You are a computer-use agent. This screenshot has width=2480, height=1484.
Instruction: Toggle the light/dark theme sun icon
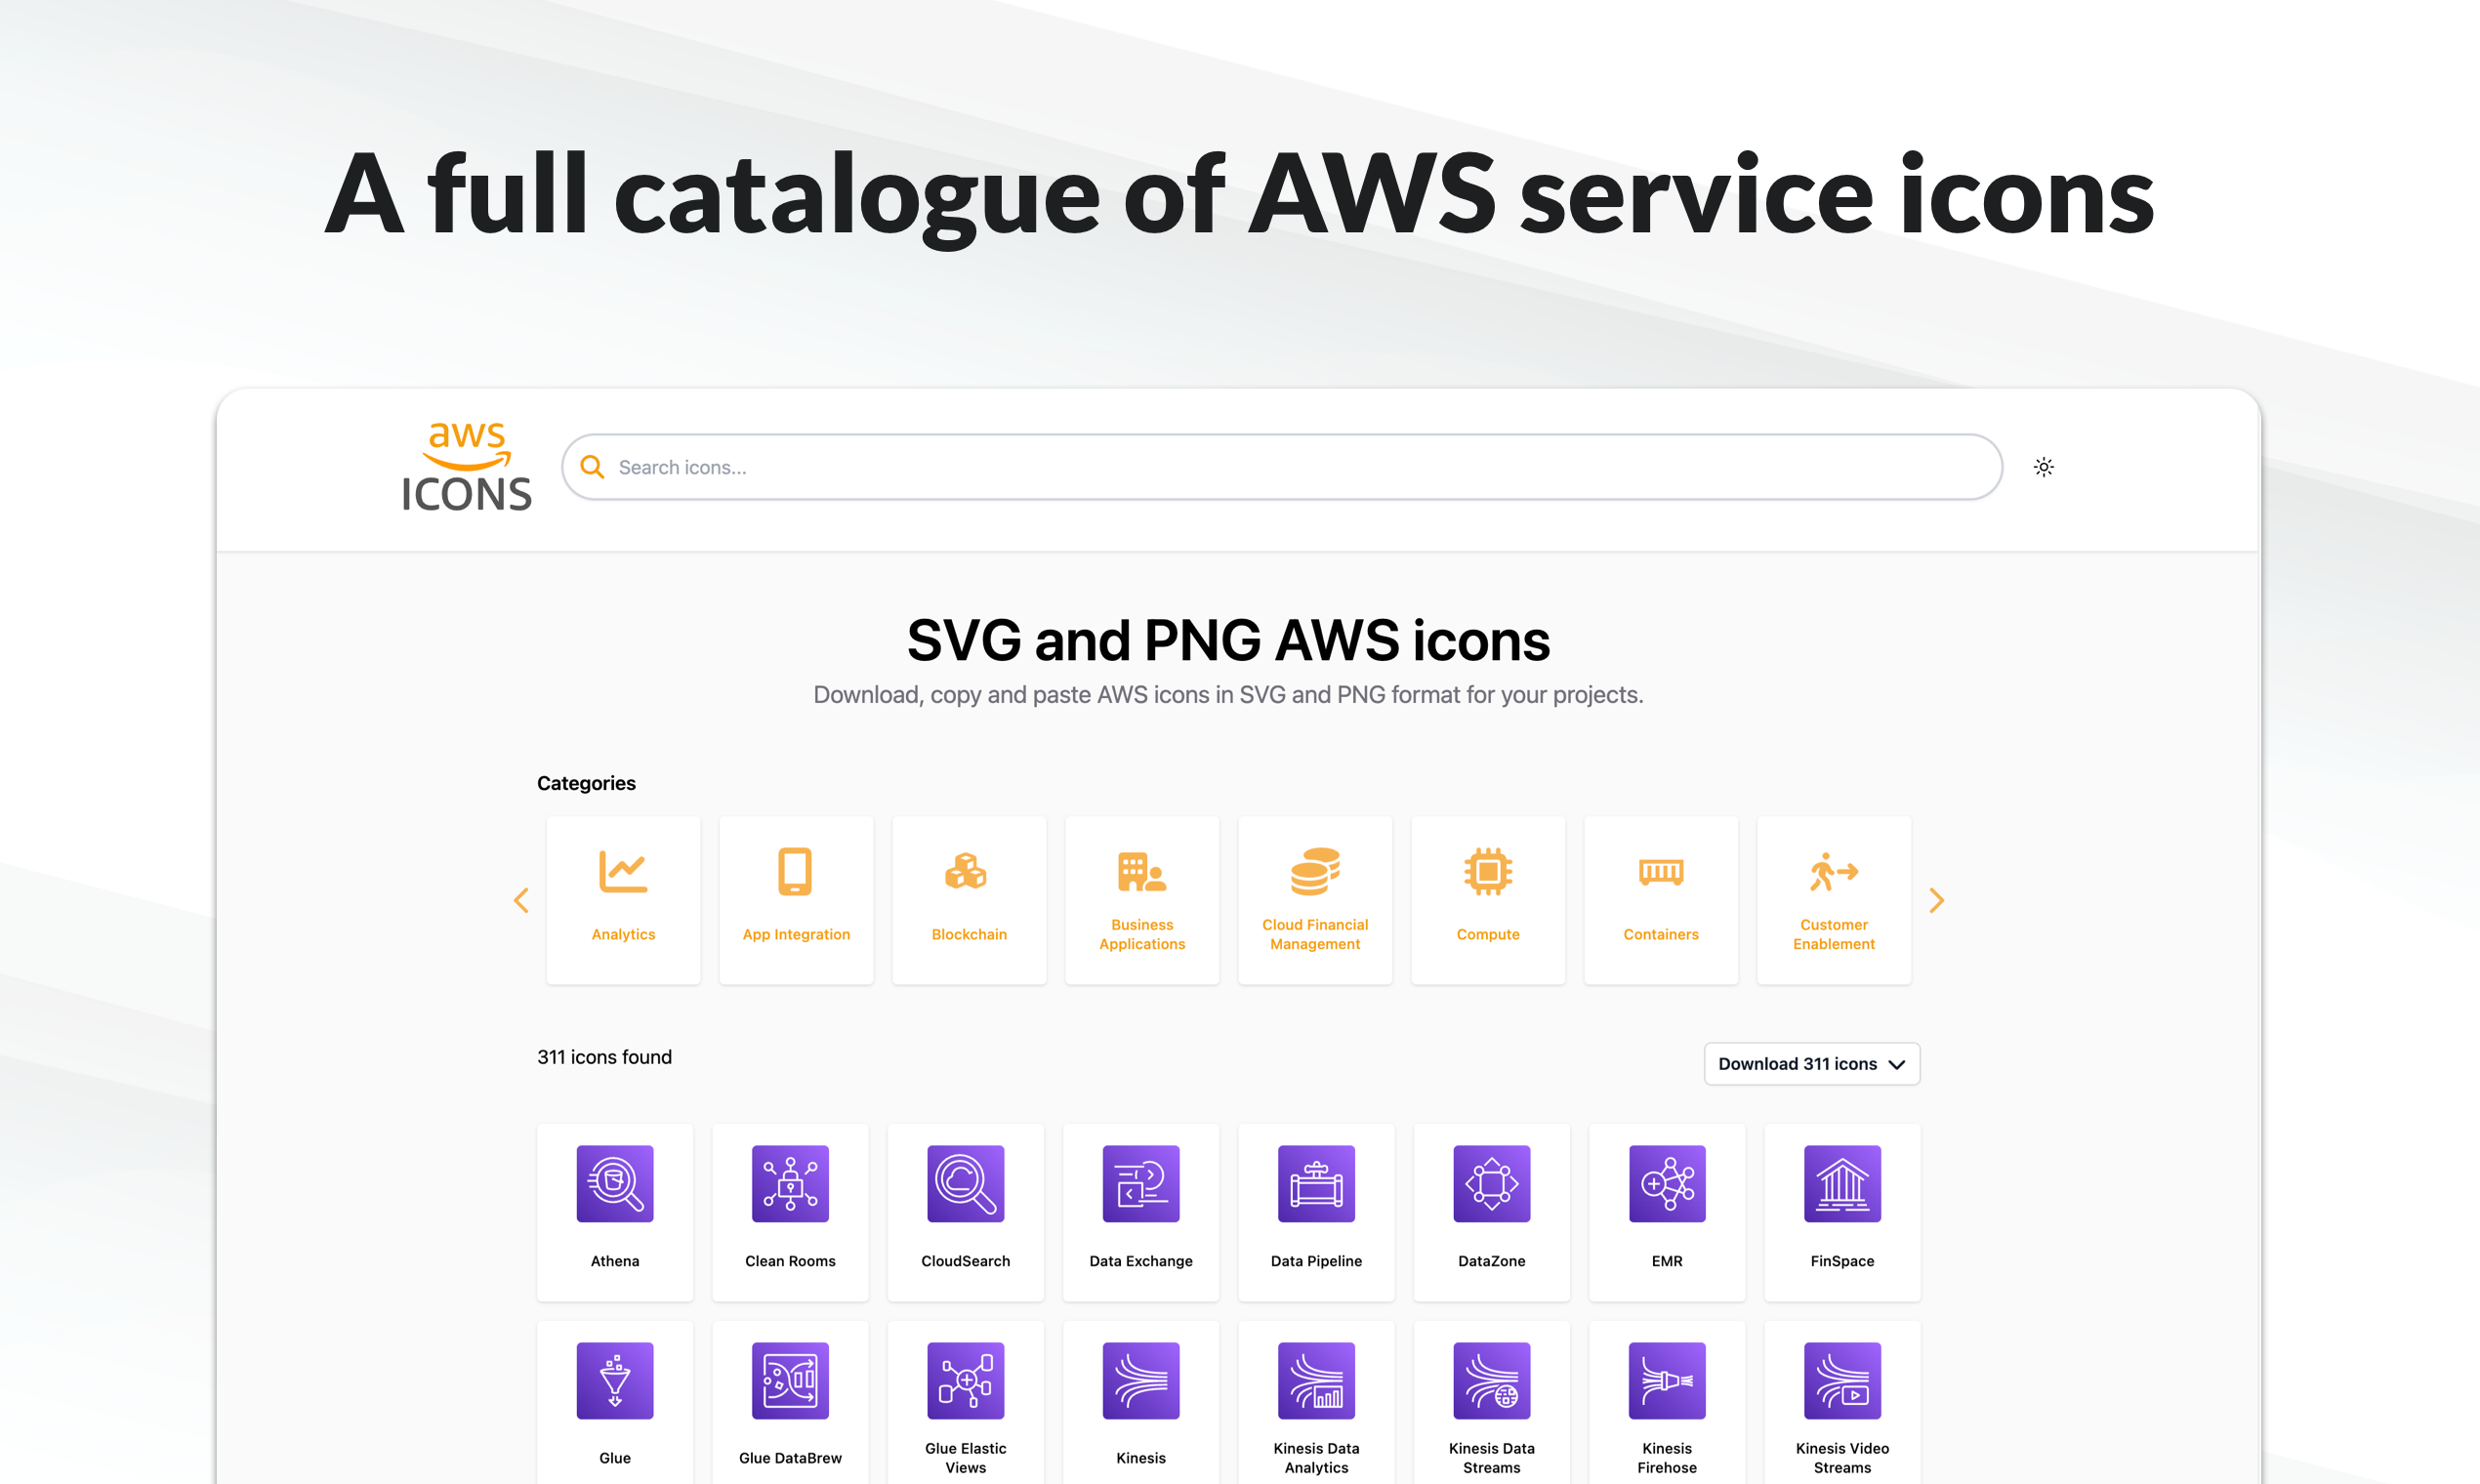[2044, 467]
